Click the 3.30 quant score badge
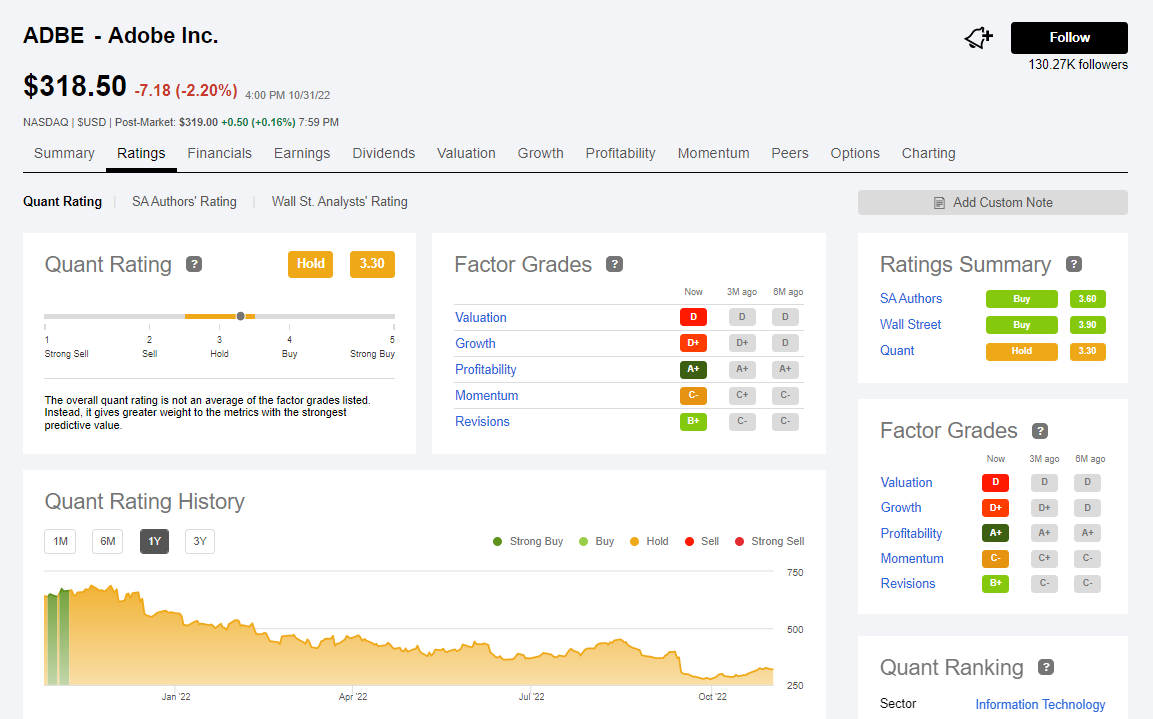The height and width of the screenshot is (719, 1153). pyautogui.click(x=372, y=264)
